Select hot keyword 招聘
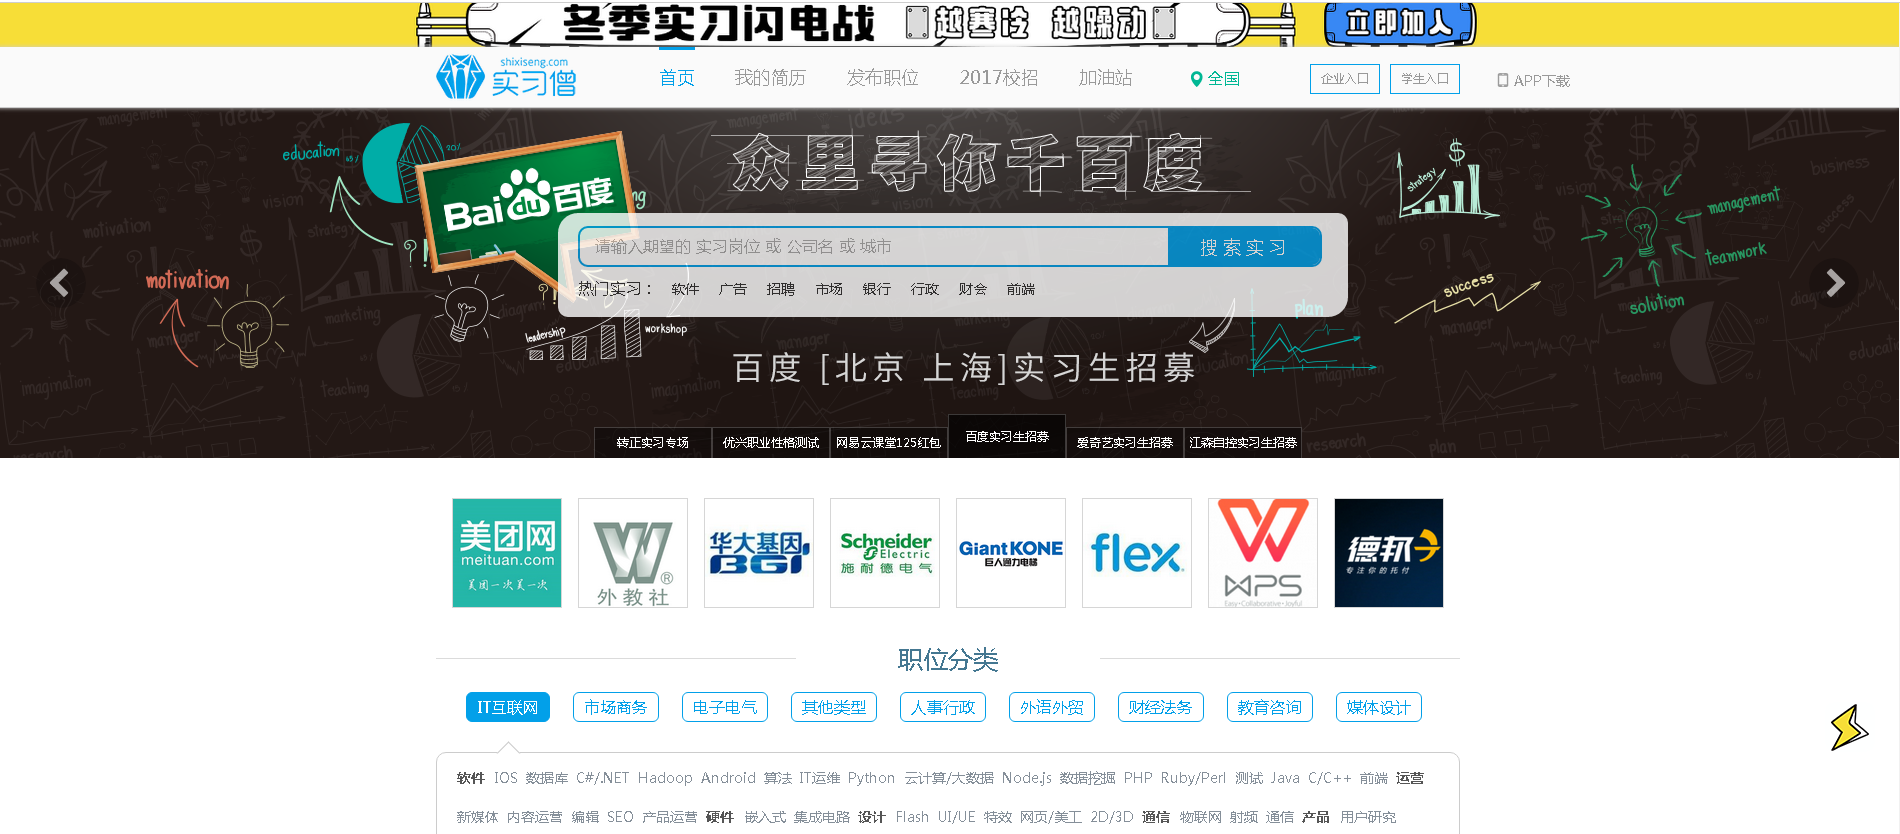The image size is (1900, 834). (781, 289)
